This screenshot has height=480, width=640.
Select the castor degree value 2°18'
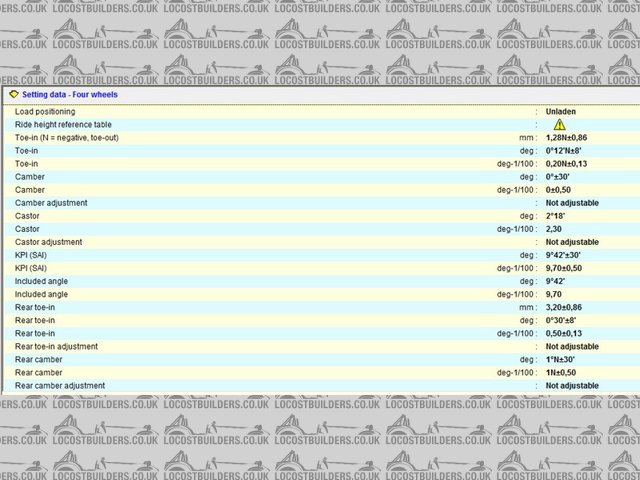point(557,216)
